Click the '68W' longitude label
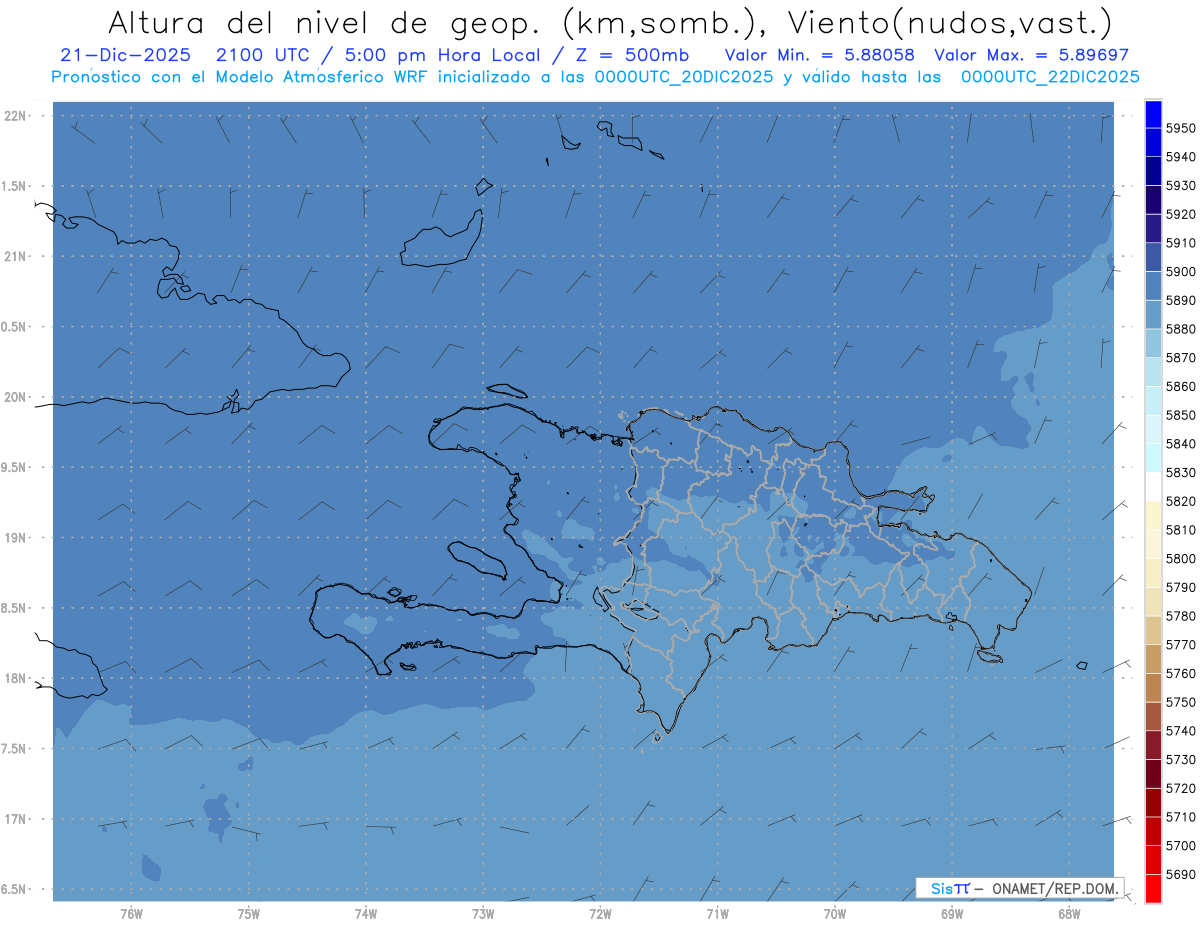Viewport: 1200px width, 927px height. coord(1069,914)
